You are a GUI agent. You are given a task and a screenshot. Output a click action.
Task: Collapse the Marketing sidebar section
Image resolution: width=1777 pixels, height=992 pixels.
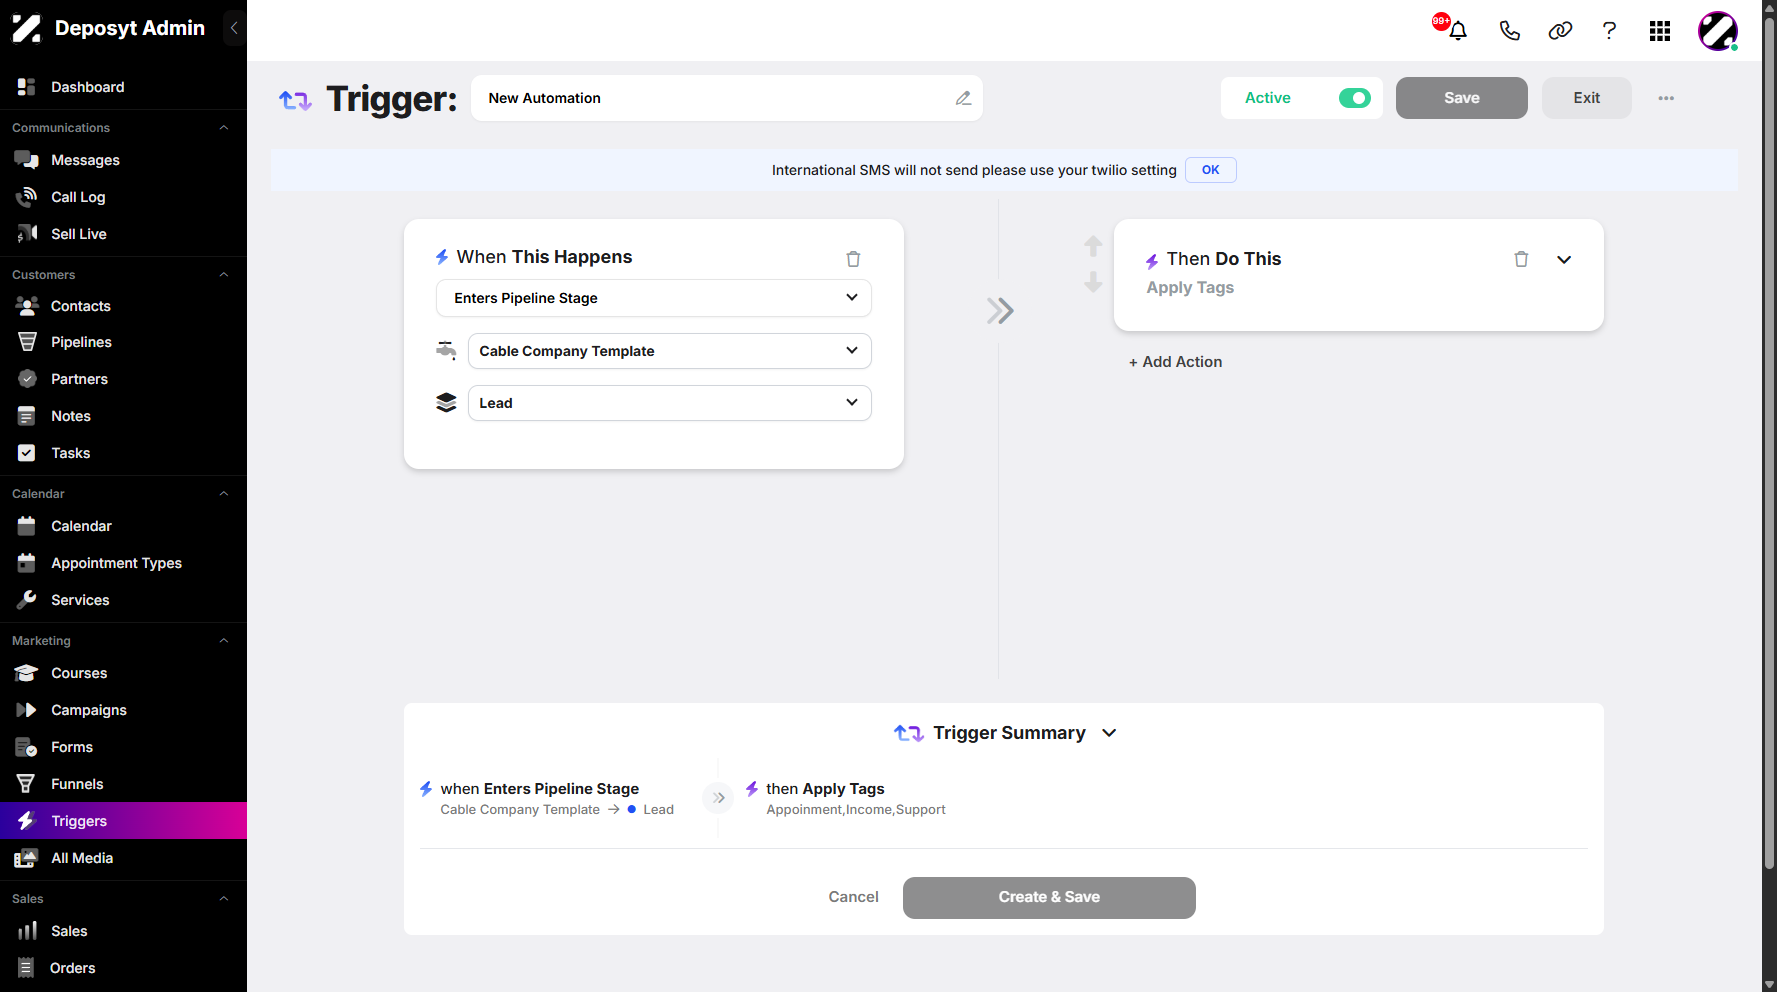pyautogui.click(x=224, y=641)
